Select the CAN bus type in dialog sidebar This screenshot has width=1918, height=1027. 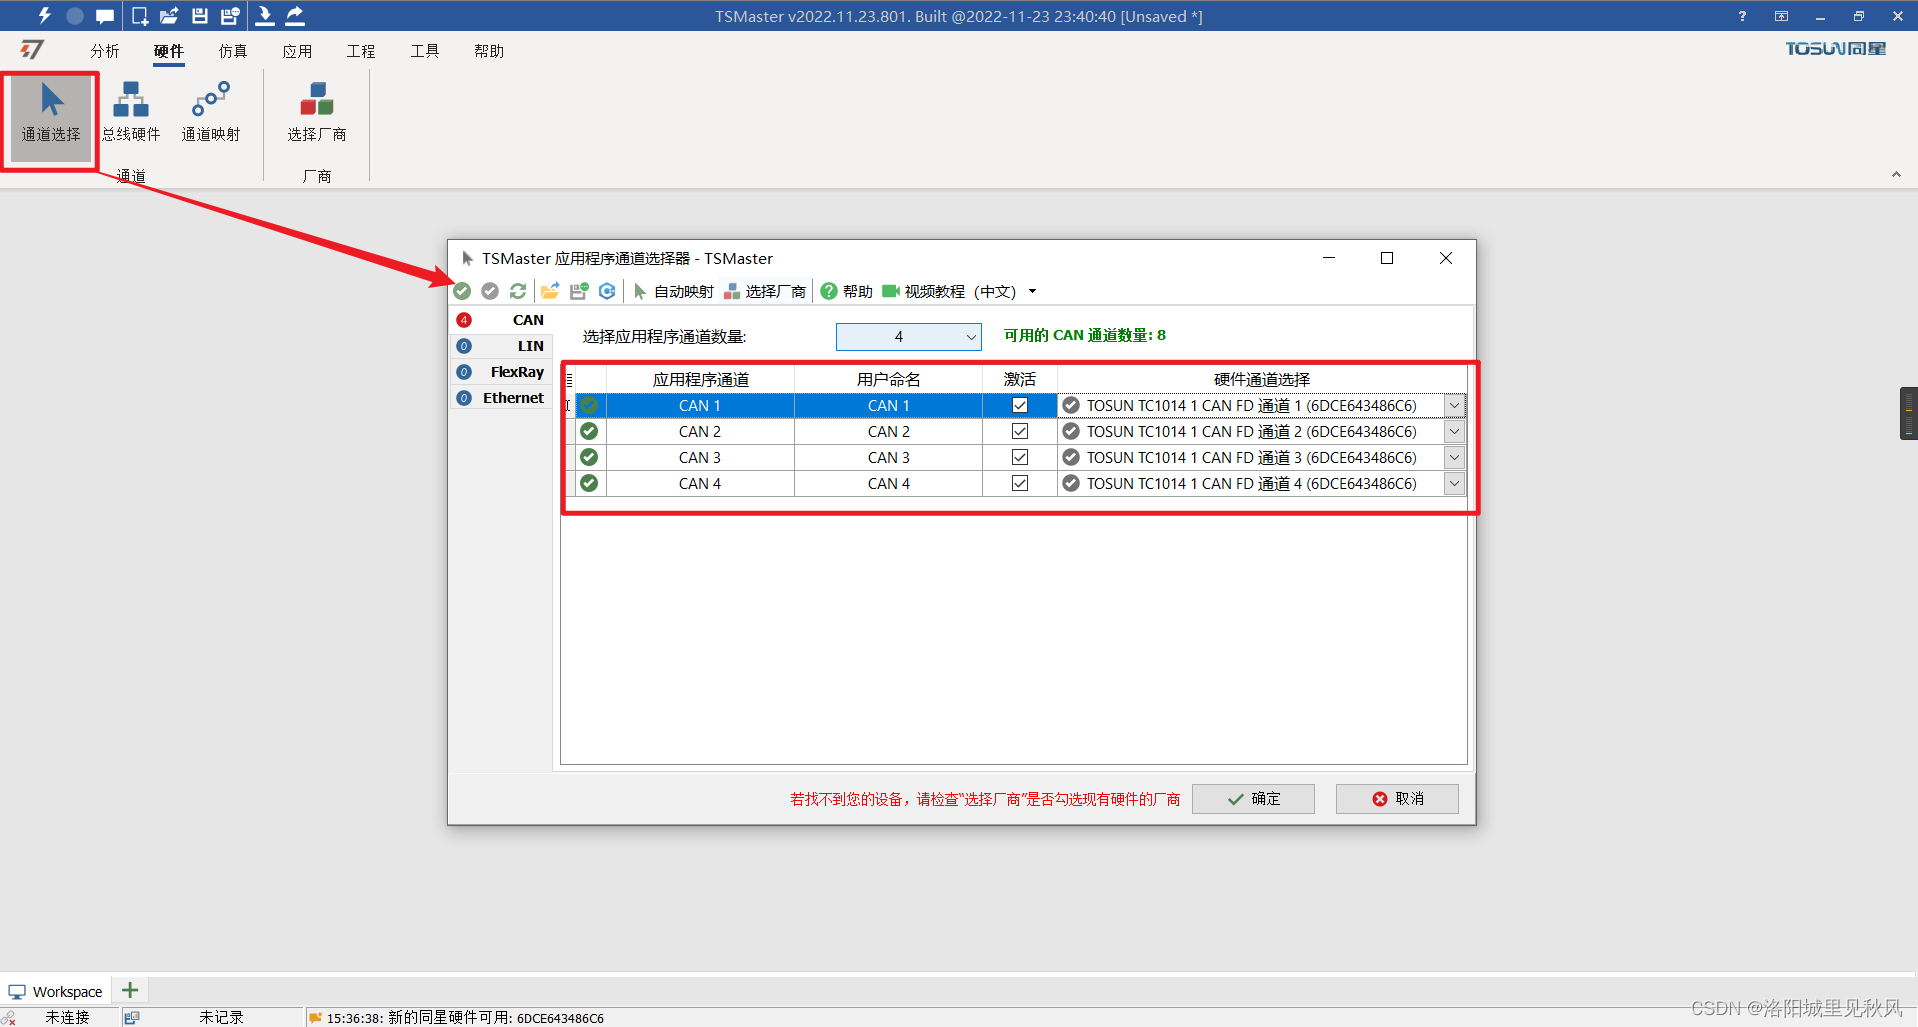501,320
